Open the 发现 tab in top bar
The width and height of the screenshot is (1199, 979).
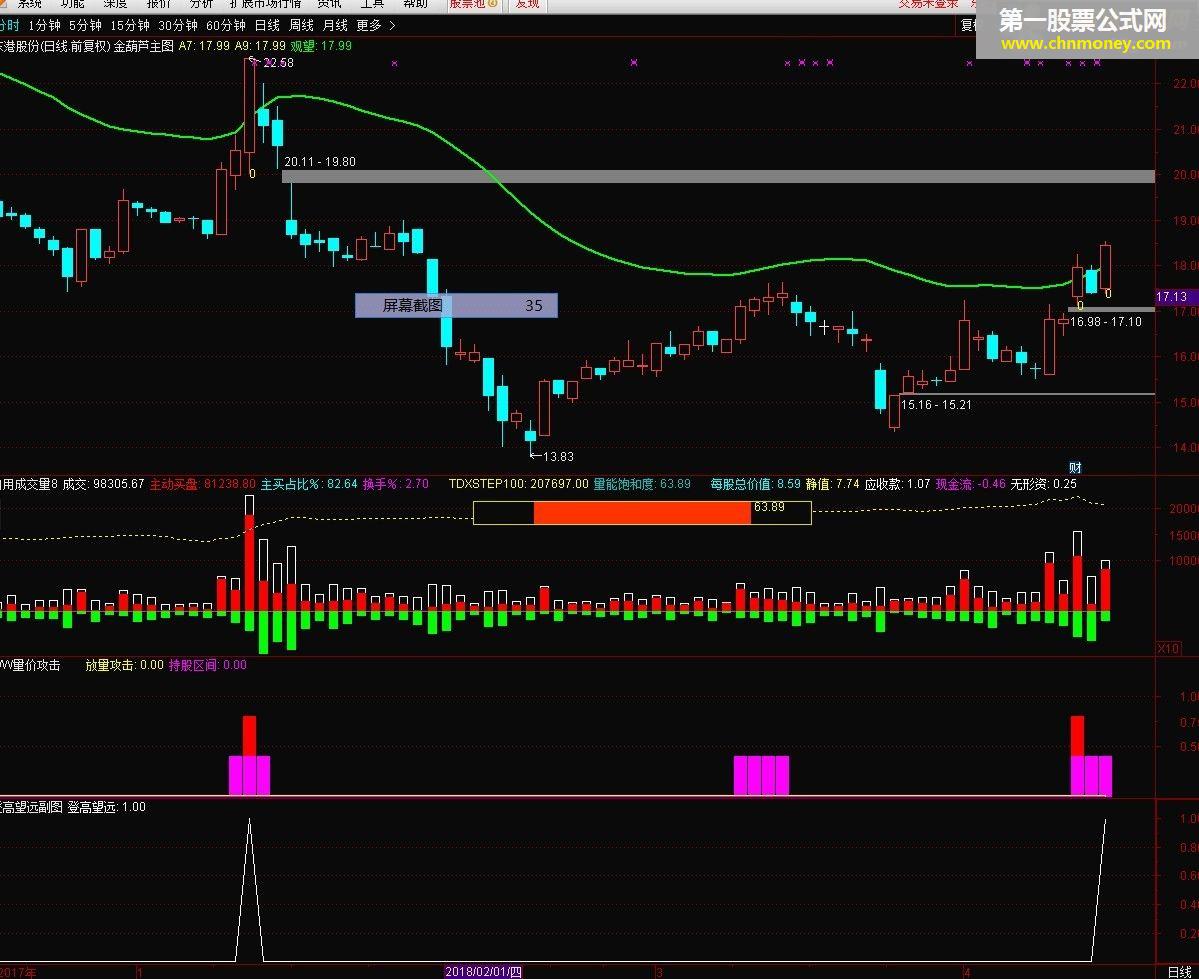click(527, 4)
